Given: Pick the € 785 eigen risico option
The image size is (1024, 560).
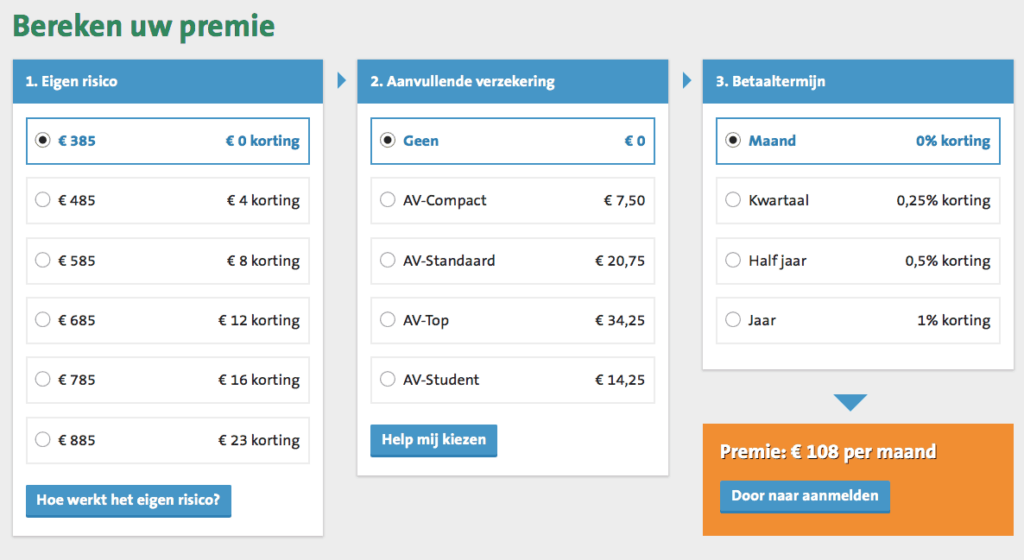Looking at the screenshot, I should click(43, 380).
